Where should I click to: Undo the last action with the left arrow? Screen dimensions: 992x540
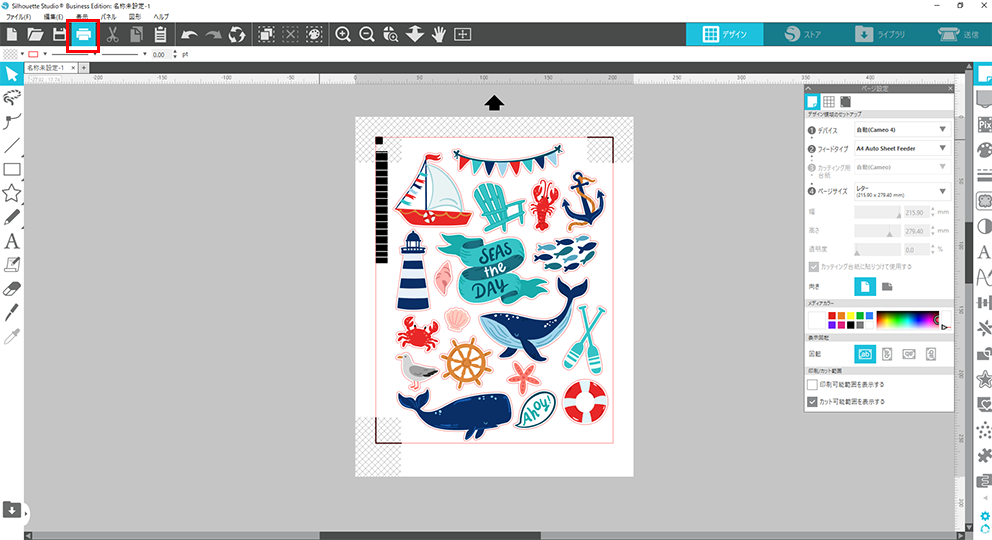coord(189,35)
